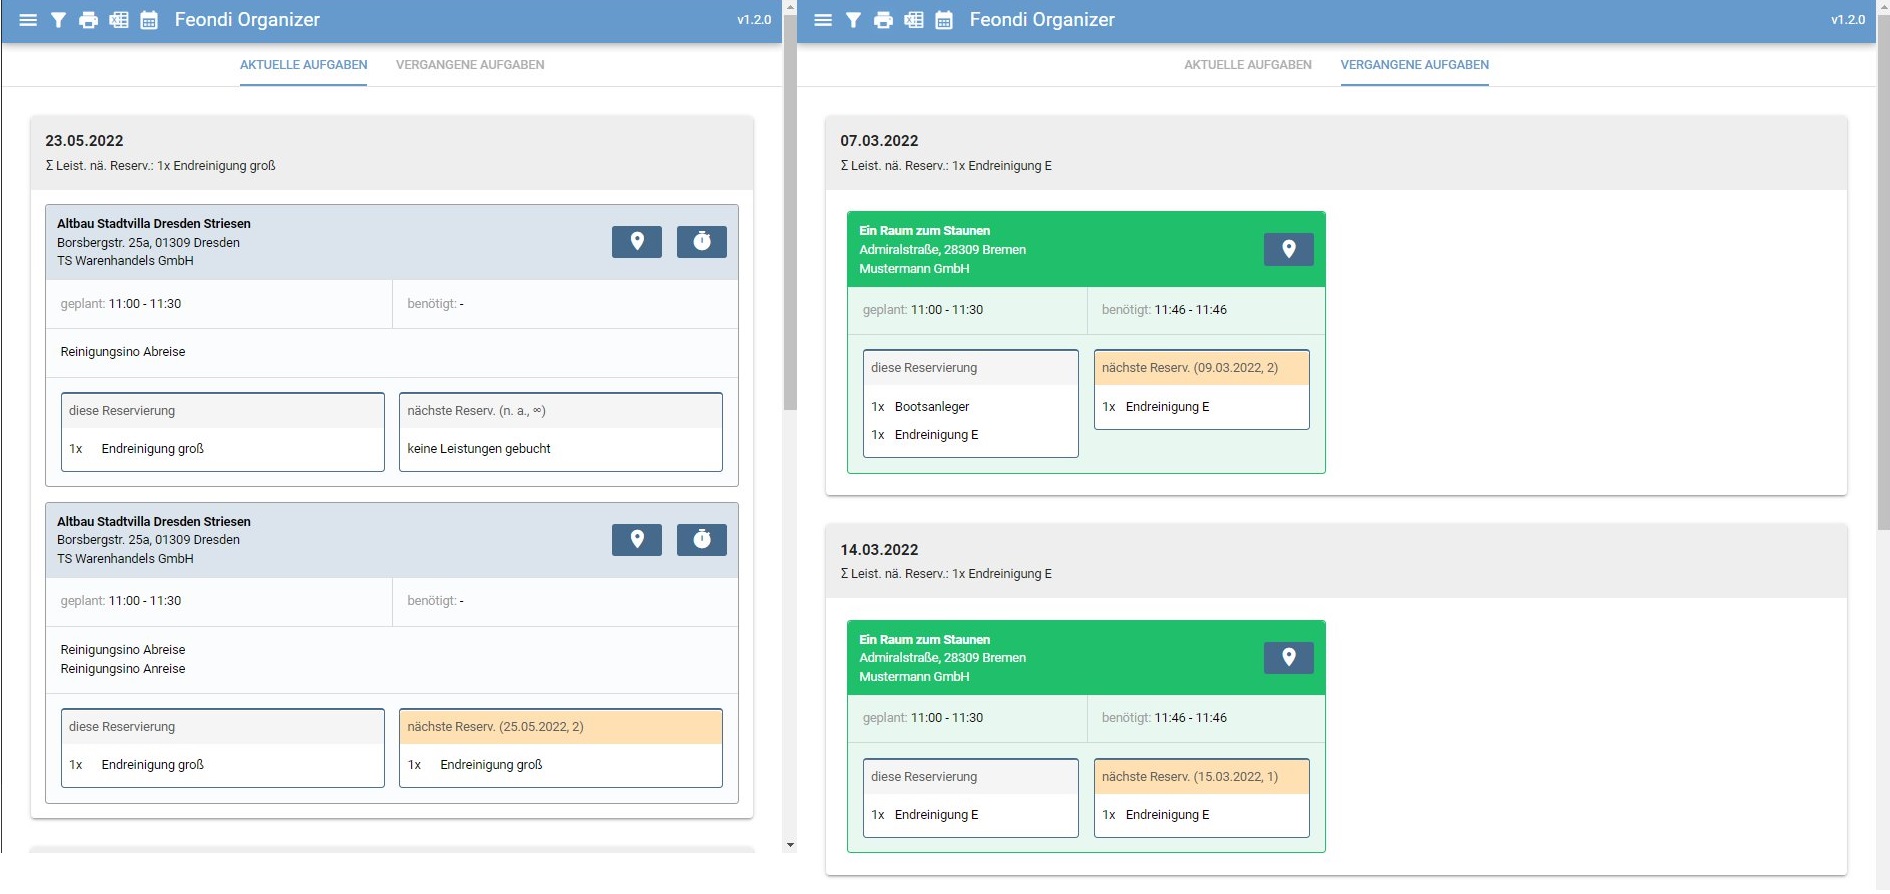Viewport: 1890px width, 894px height.
Task: Click 'nächste Reserv. (25.05.2022, 2)' header
Action: coord(561,727)
